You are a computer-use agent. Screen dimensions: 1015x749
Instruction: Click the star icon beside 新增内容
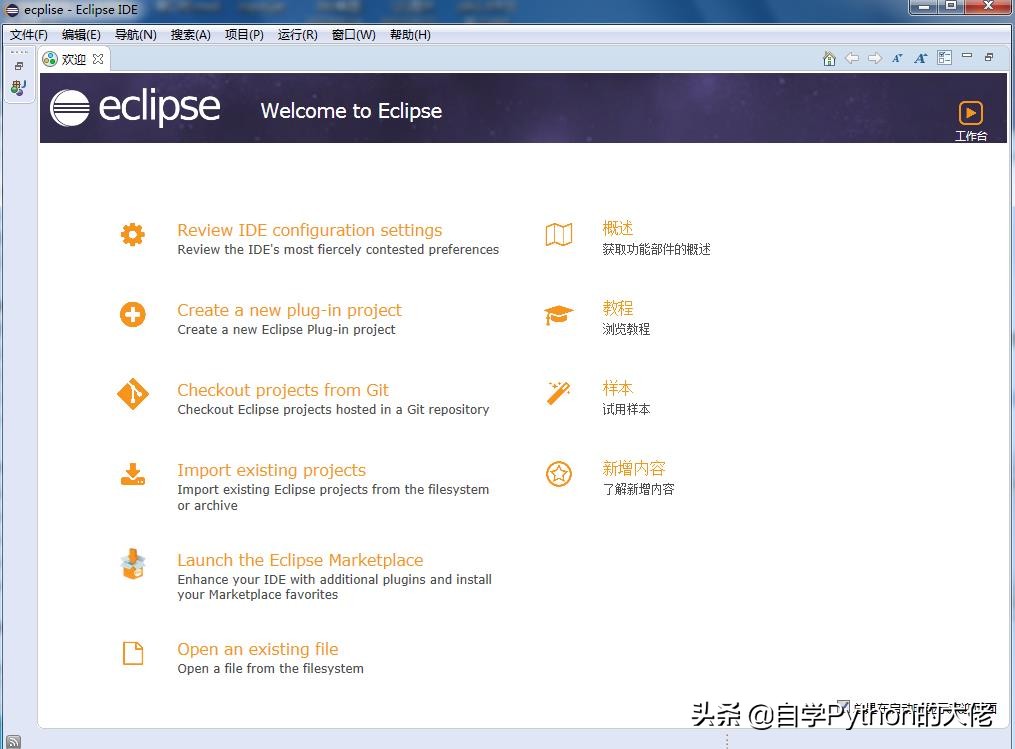559,474
